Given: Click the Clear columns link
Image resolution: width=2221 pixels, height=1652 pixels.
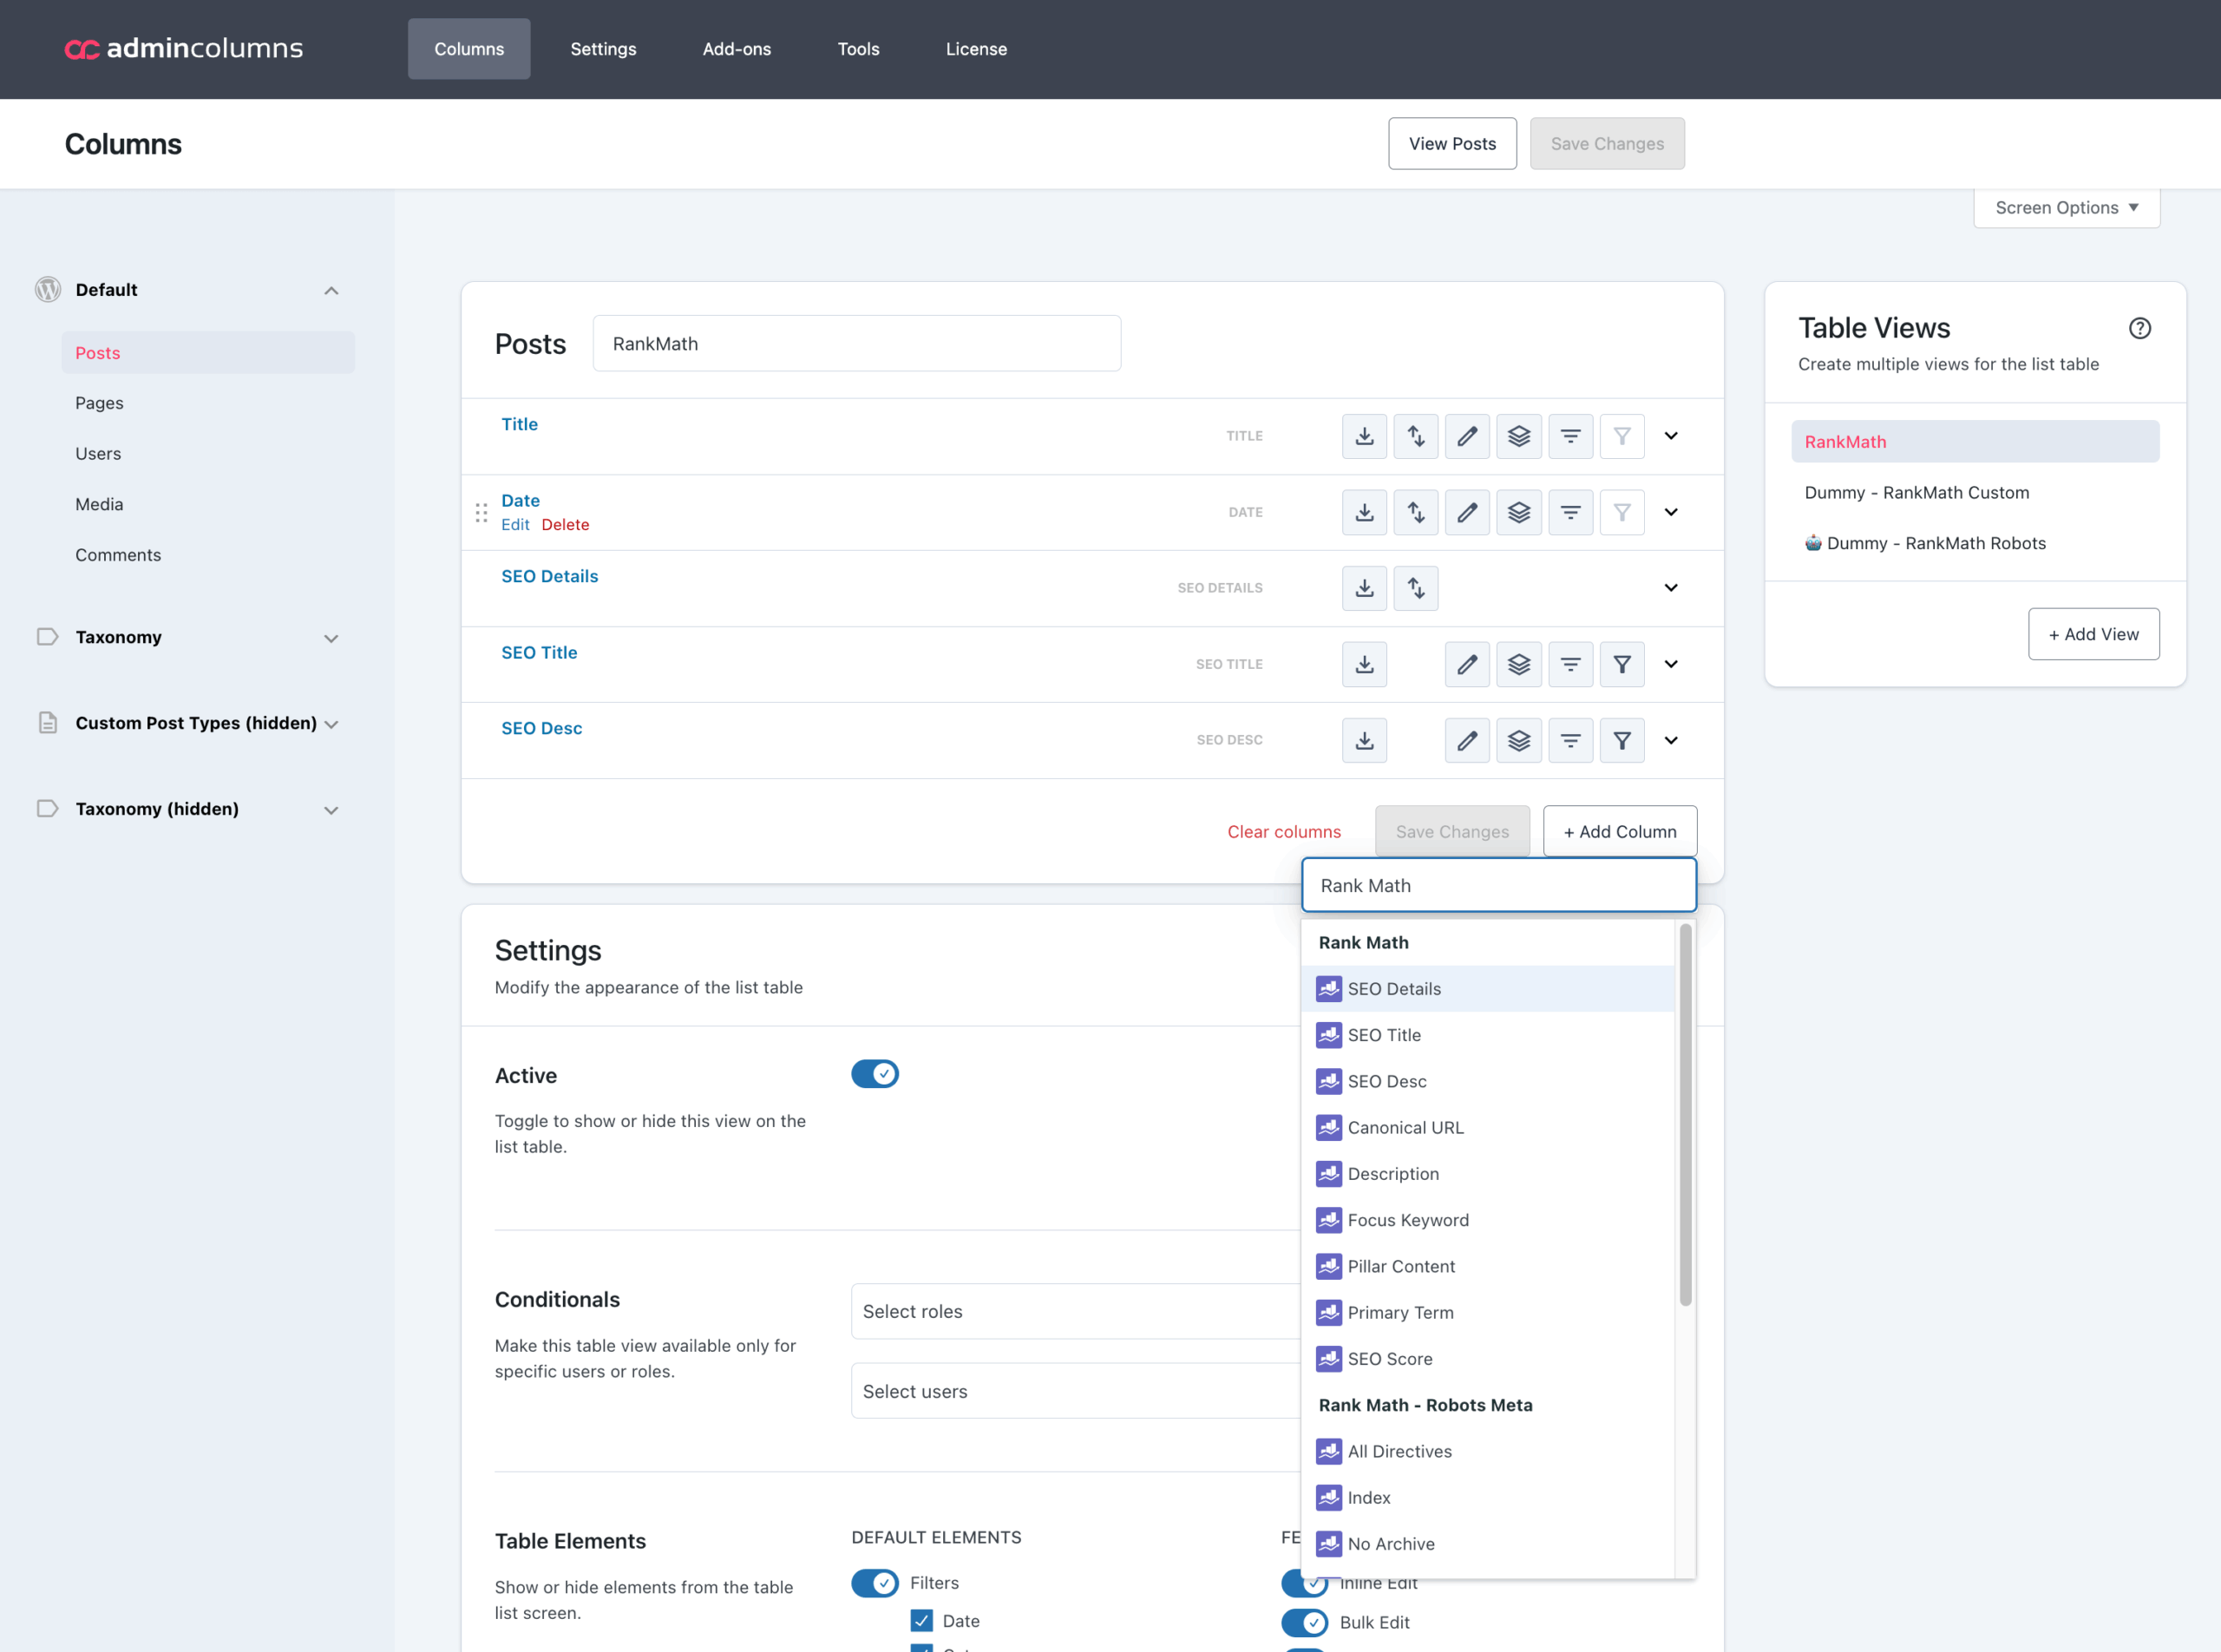Looking at the screenshot, I should 1284,831.
